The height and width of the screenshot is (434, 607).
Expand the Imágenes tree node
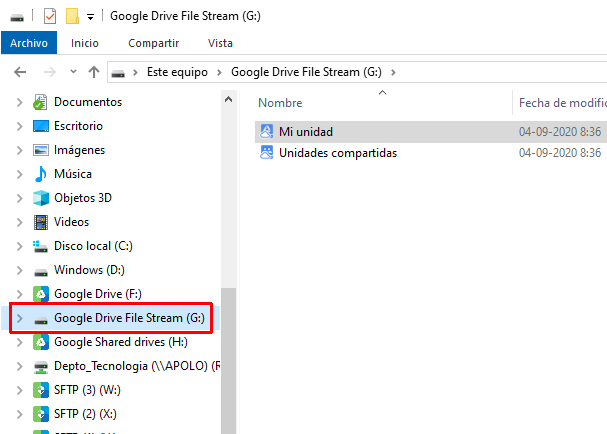[x=20, y=150]
